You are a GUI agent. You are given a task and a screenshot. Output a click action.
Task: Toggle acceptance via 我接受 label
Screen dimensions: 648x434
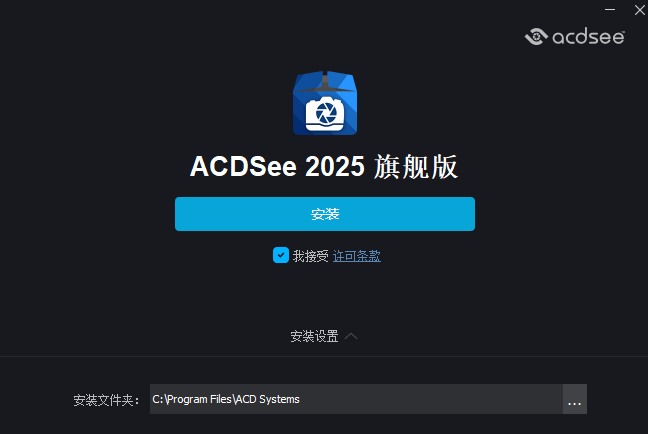point(310,256)
